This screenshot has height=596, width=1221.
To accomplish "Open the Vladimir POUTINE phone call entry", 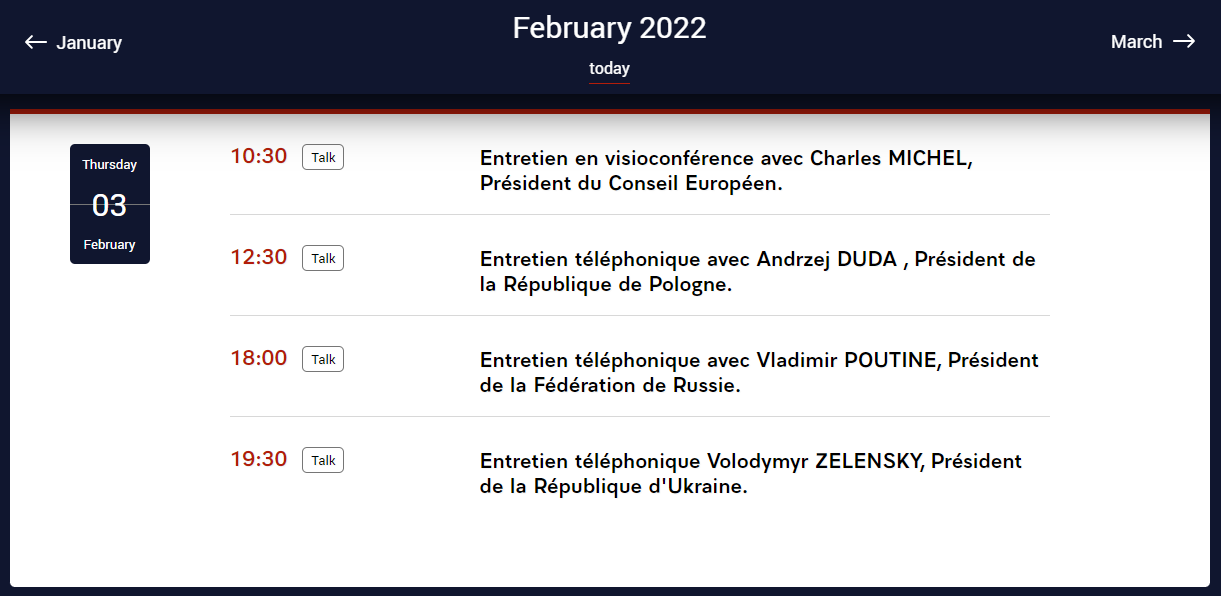I will point(759,371).
